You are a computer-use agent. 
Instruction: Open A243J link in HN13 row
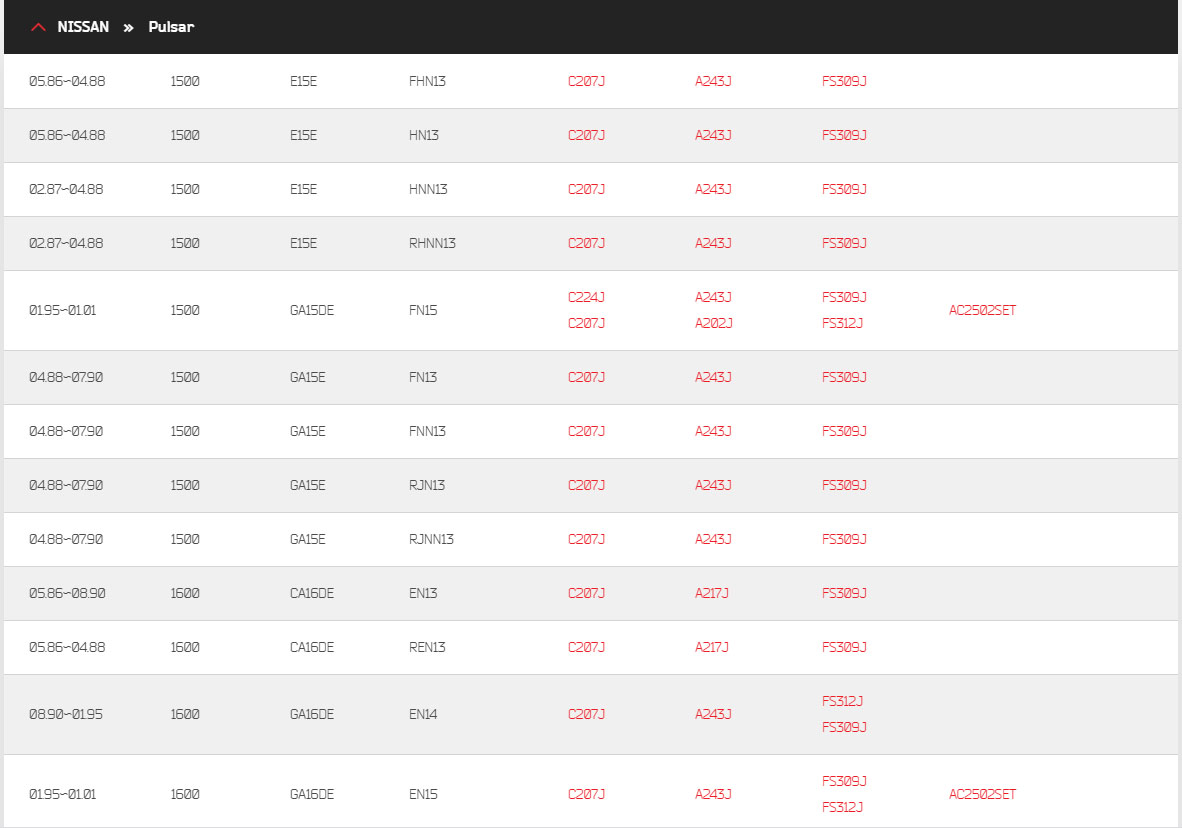[x=713, y=135]
